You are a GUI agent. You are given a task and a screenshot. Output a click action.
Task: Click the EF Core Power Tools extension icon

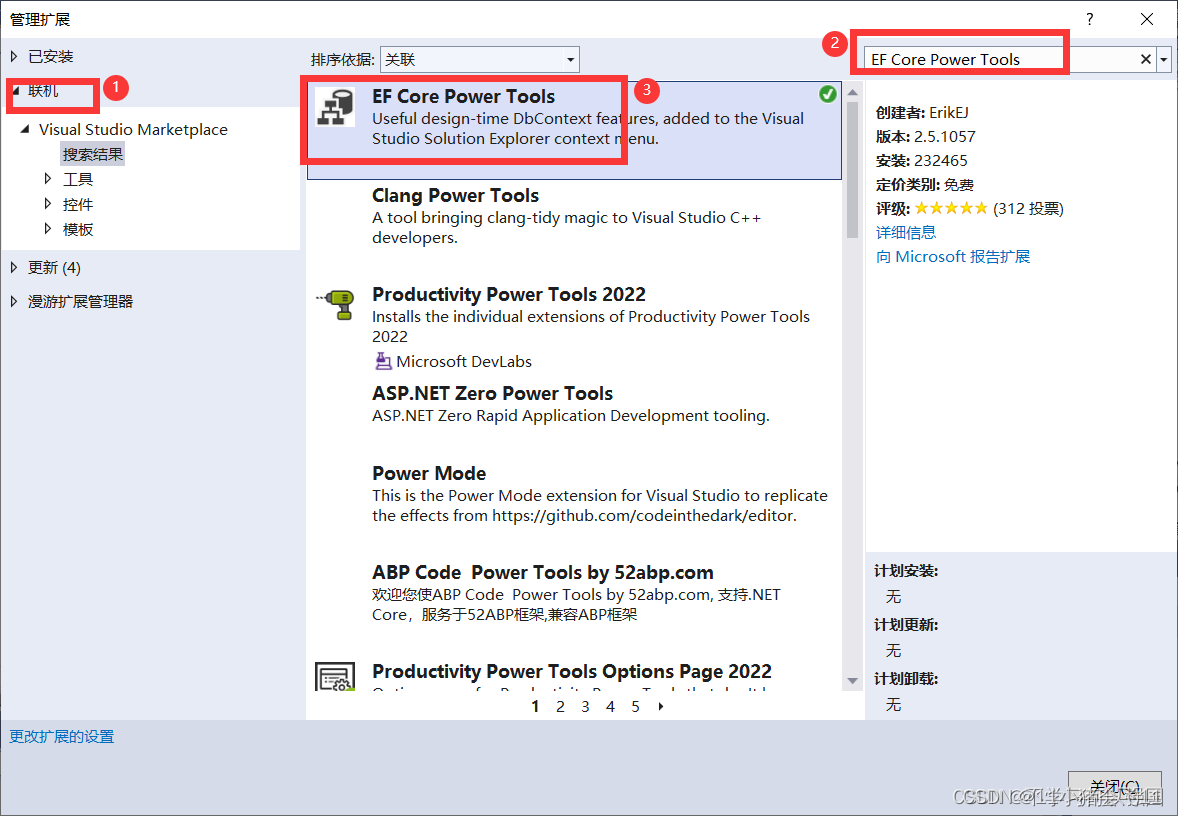[x=334, y=107]
